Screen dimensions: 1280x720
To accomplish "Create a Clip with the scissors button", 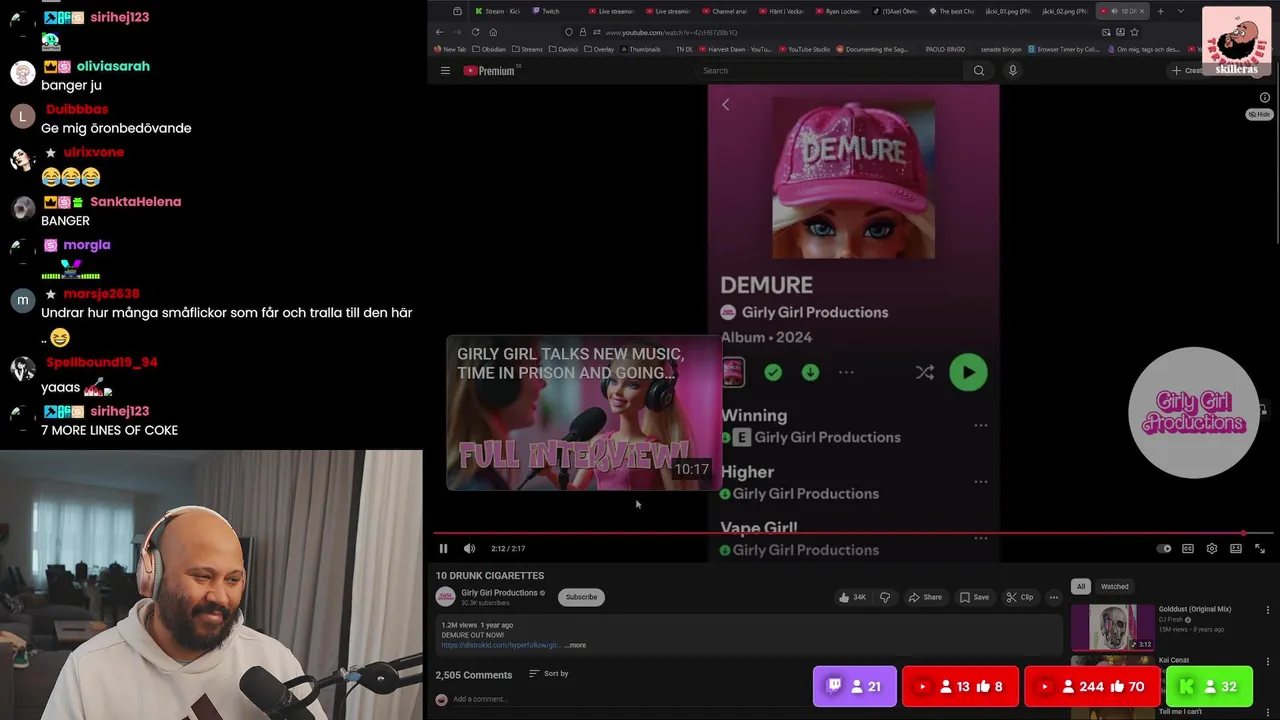I will click(x=1019, y=597).
